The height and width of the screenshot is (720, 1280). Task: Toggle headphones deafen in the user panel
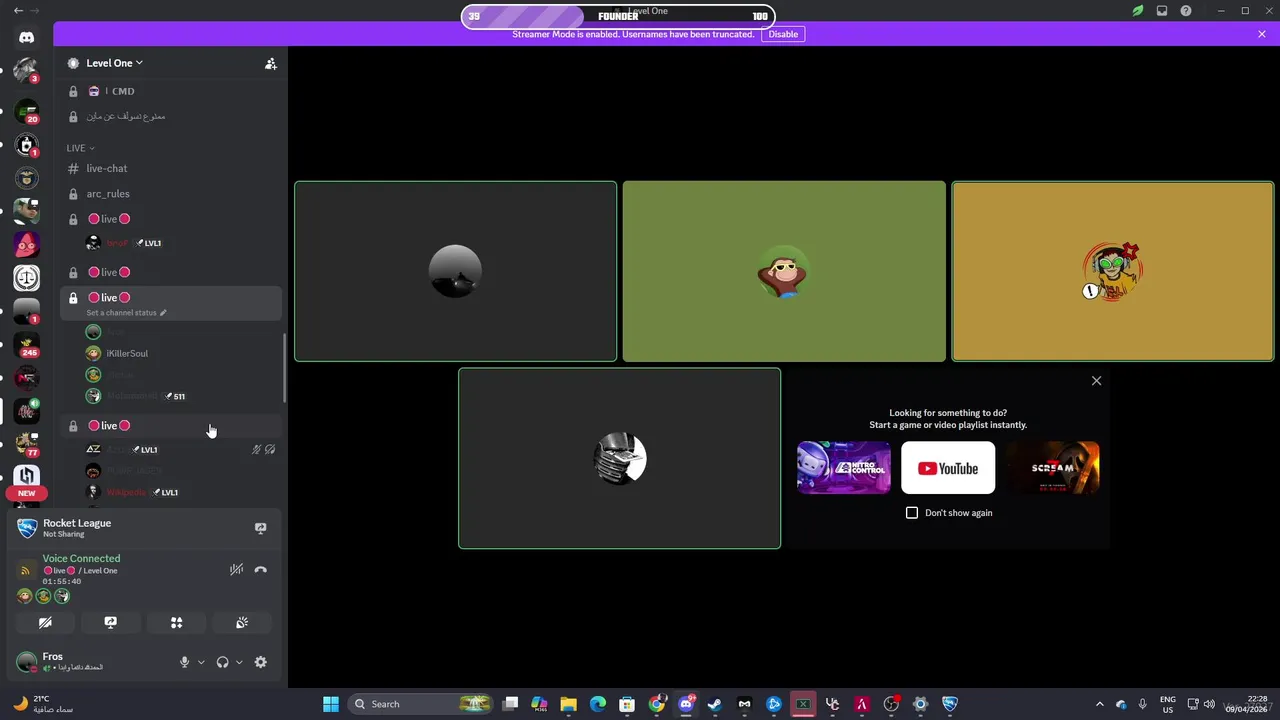point(222,662)
